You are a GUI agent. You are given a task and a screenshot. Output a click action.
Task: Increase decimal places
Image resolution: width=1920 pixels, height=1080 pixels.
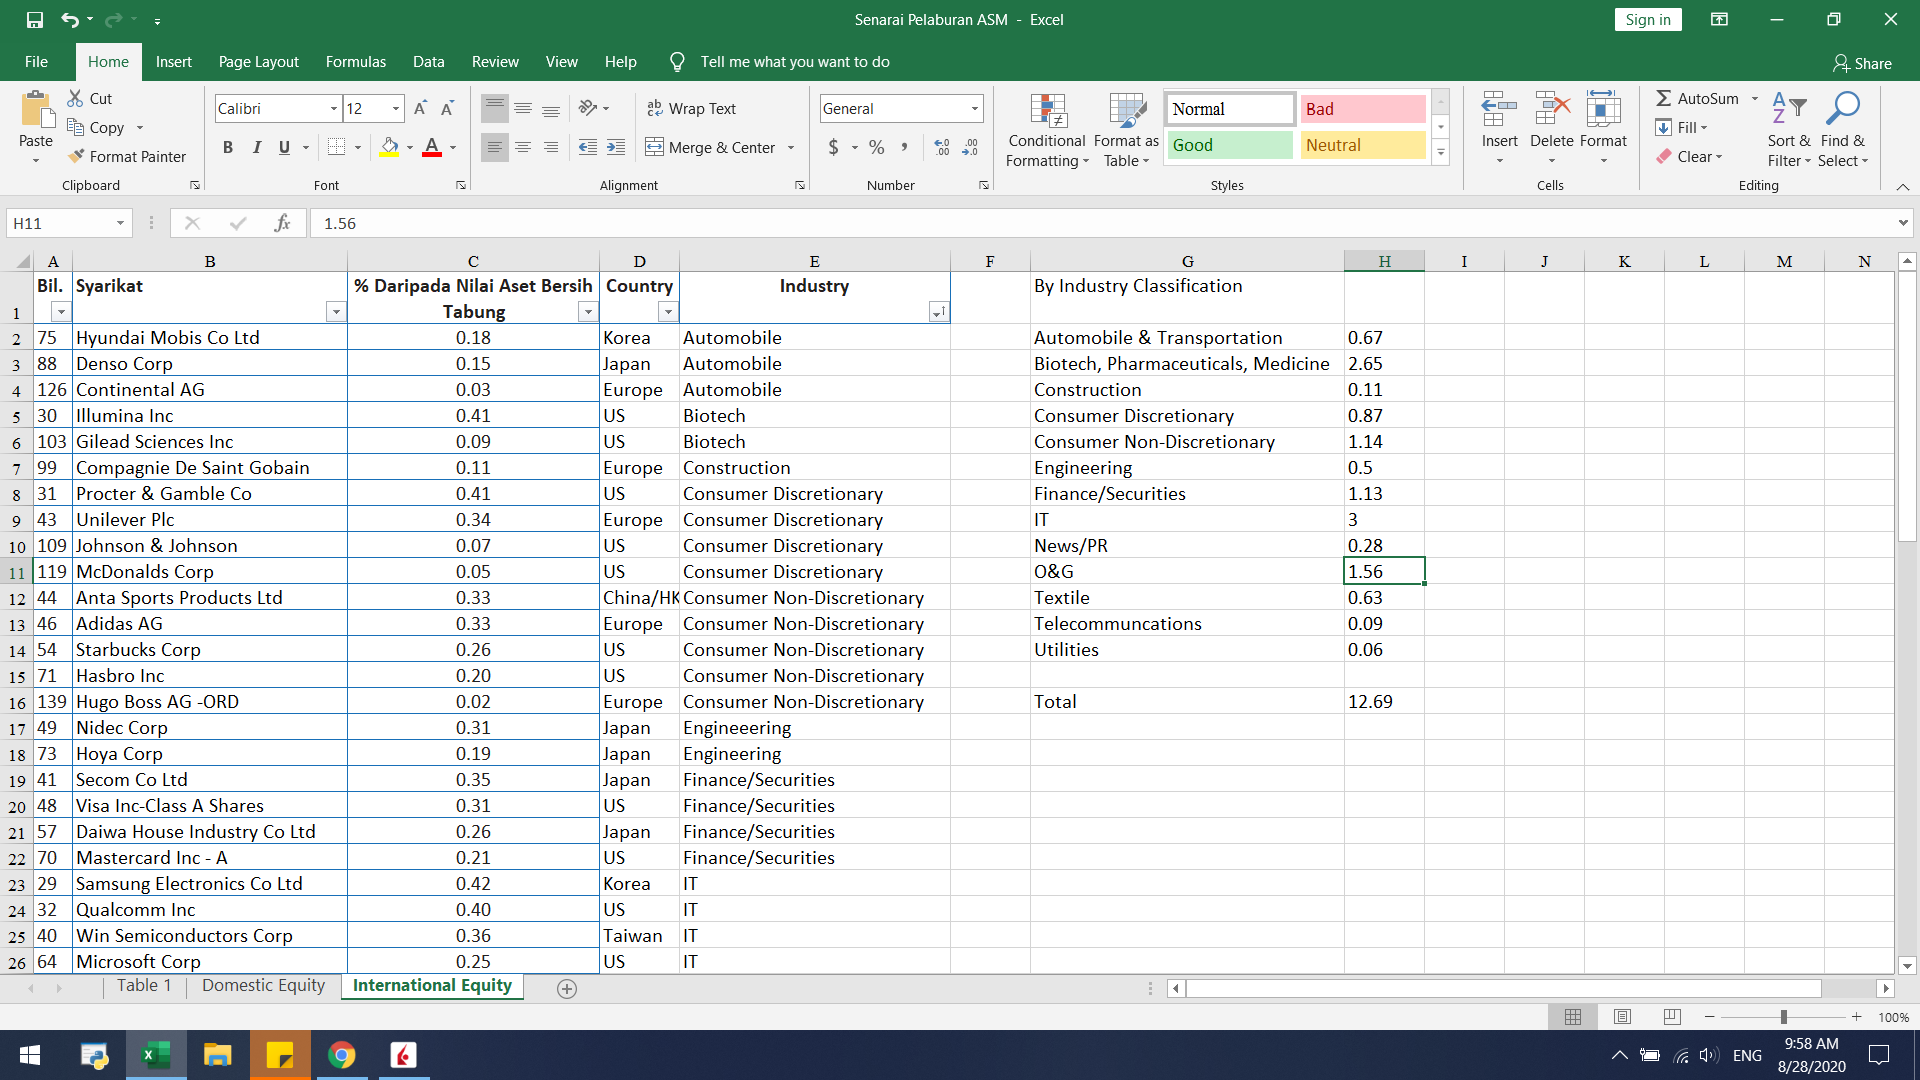[x=942, y=147]
